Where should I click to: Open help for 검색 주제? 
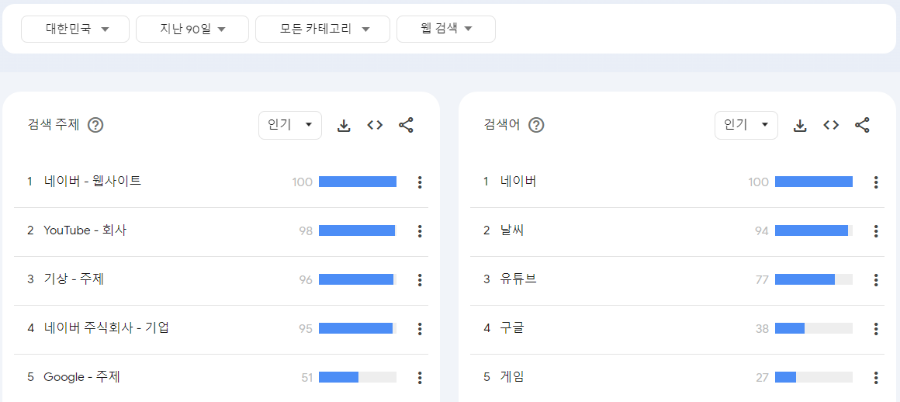click(95, 125)
